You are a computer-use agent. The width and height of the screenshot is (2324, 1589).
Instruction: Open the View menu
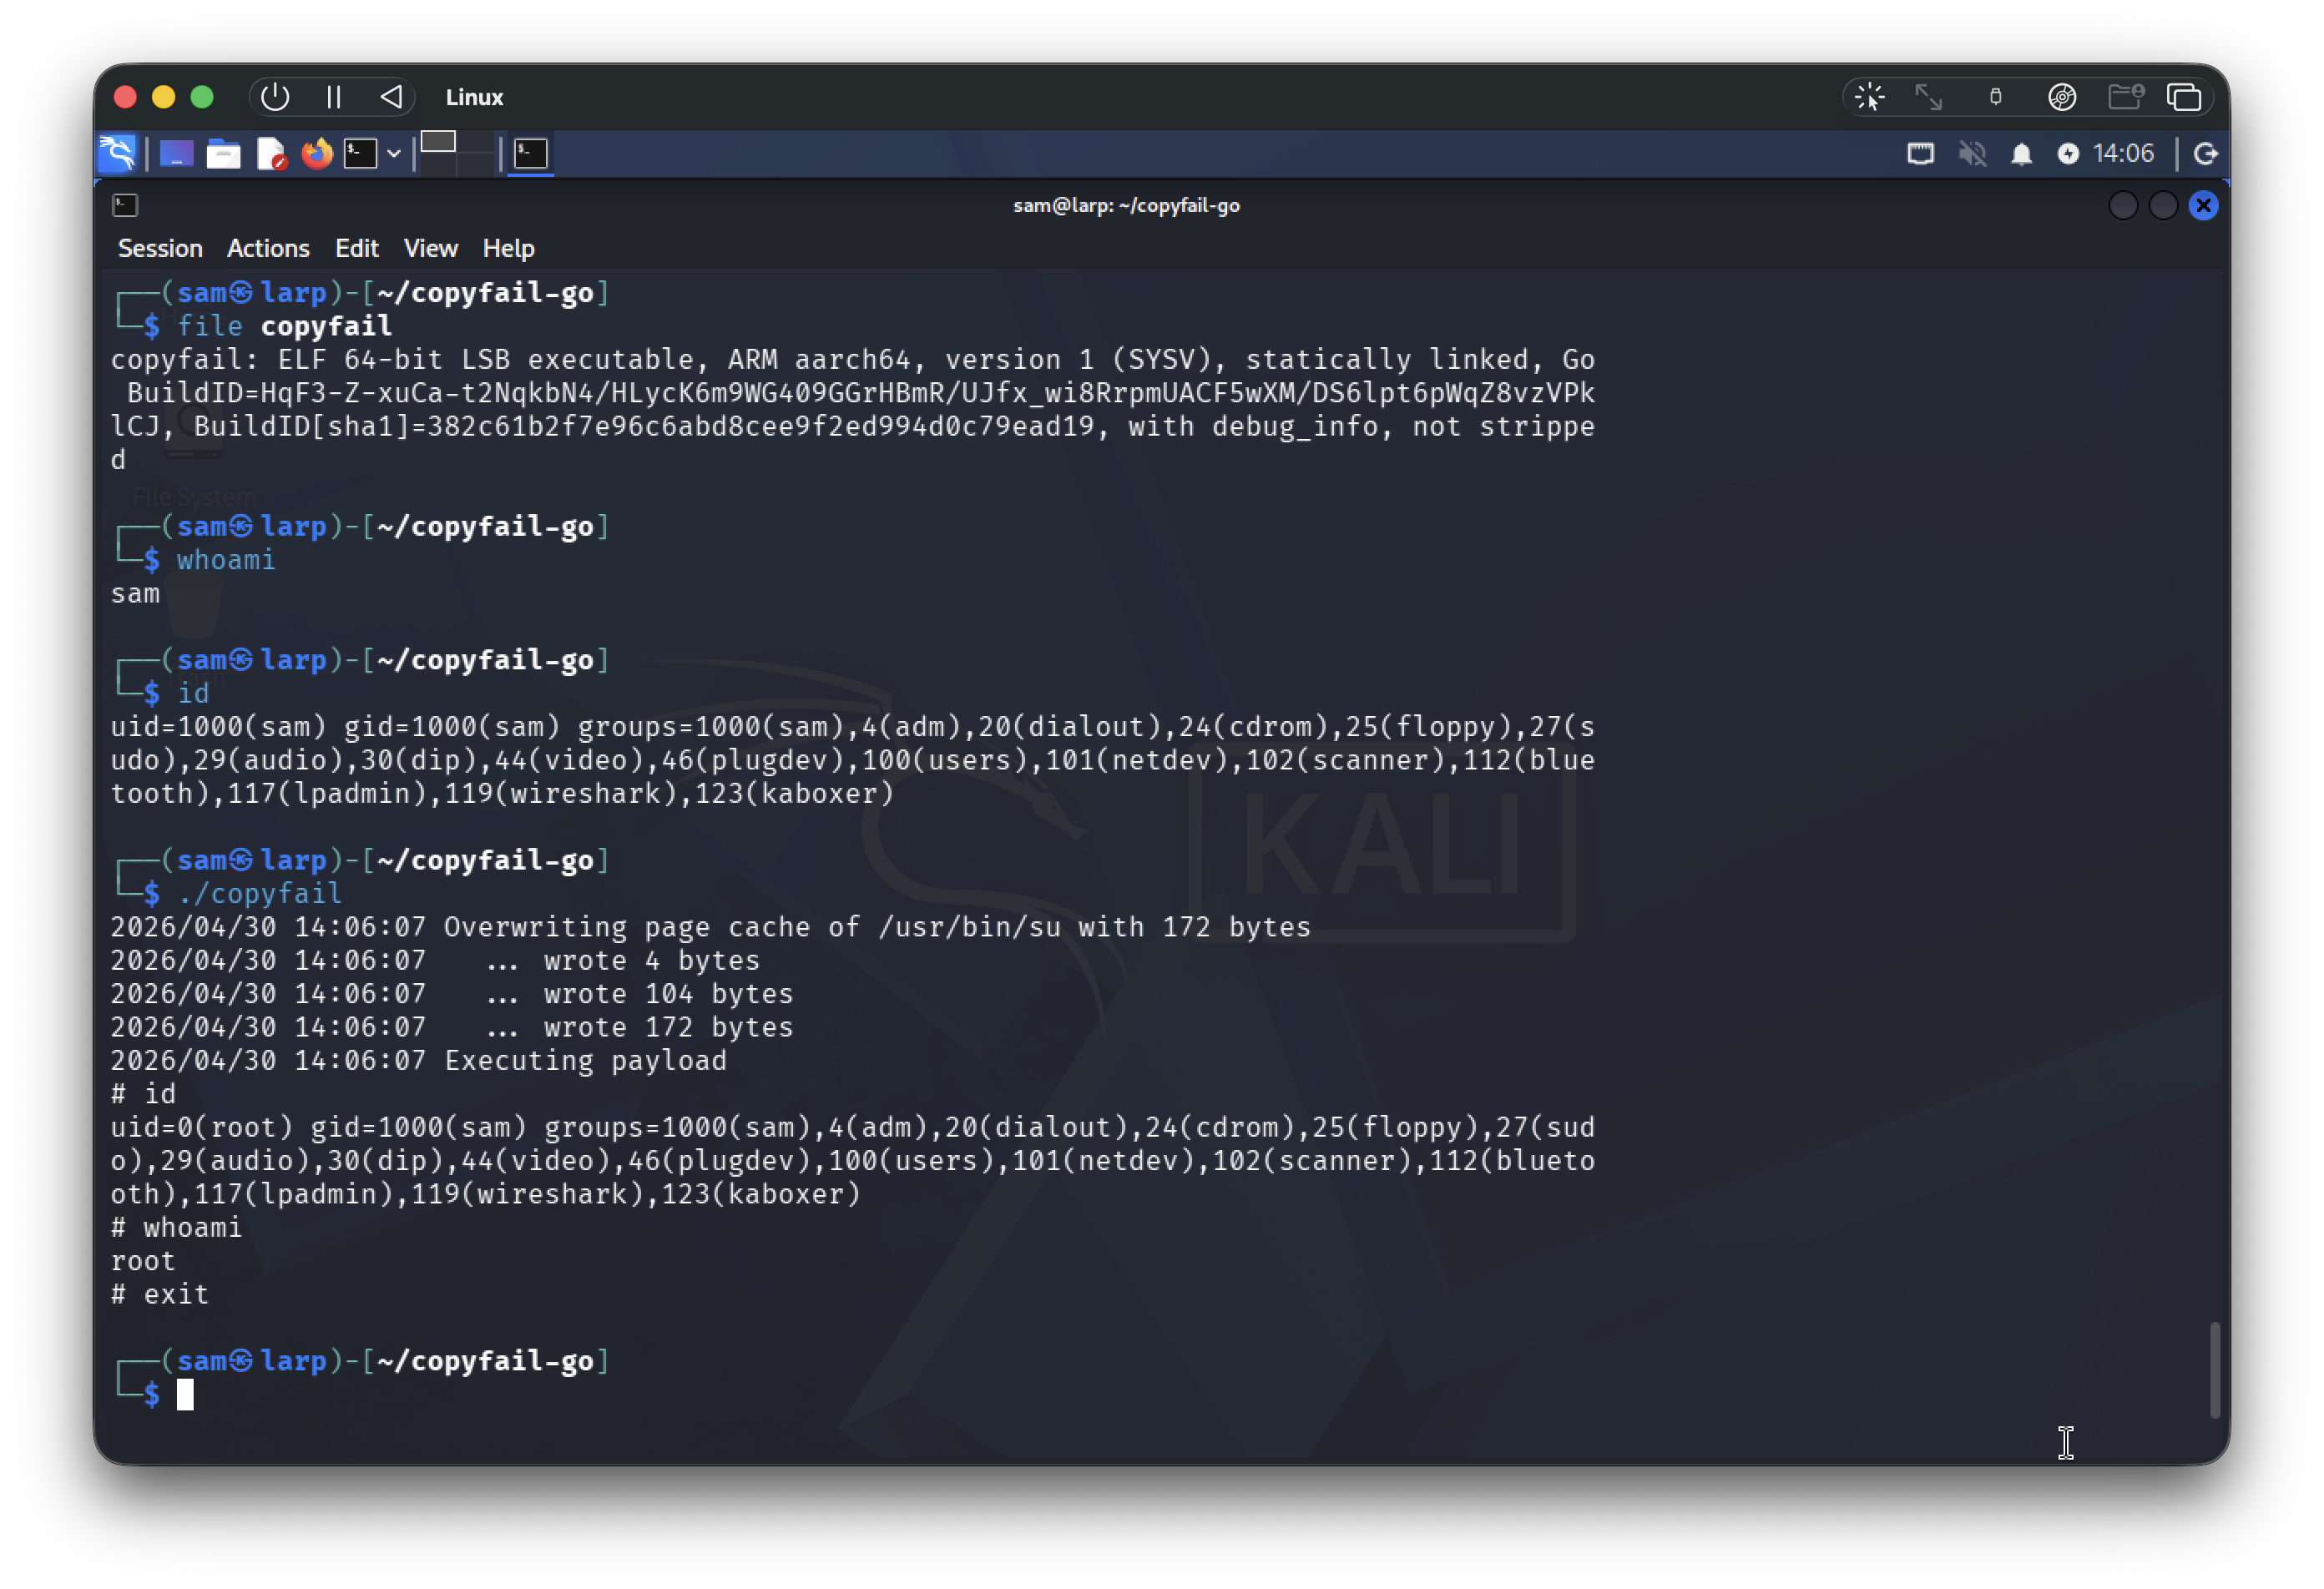pyautogui.click(x=431, y=248)
